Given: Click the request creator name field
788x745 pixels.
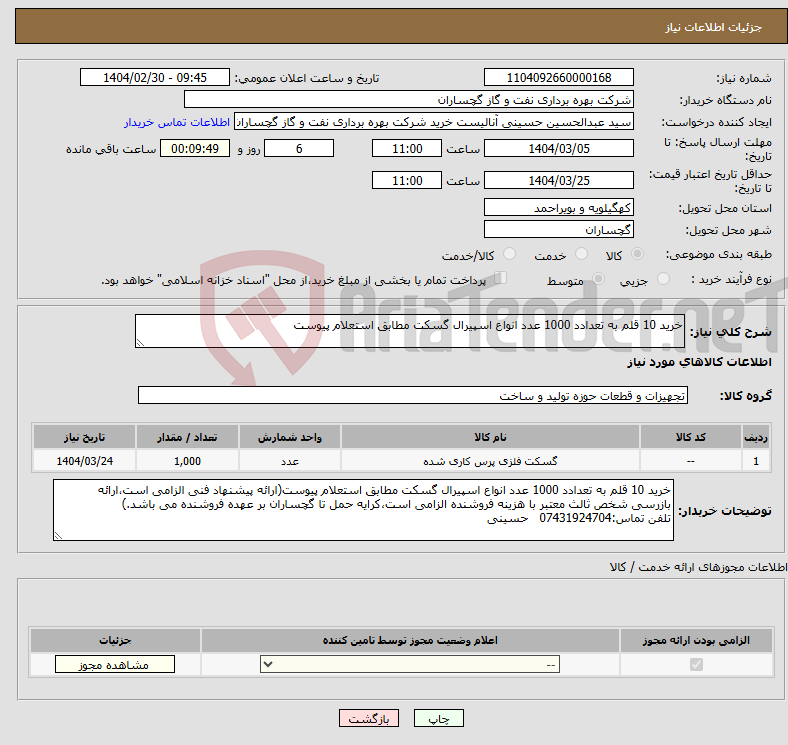Looking at the screenshot, I should point(434,122).
